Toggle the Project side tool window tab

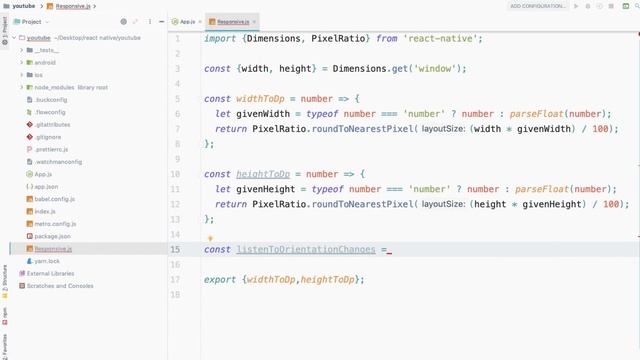click(x=5, y=31)
